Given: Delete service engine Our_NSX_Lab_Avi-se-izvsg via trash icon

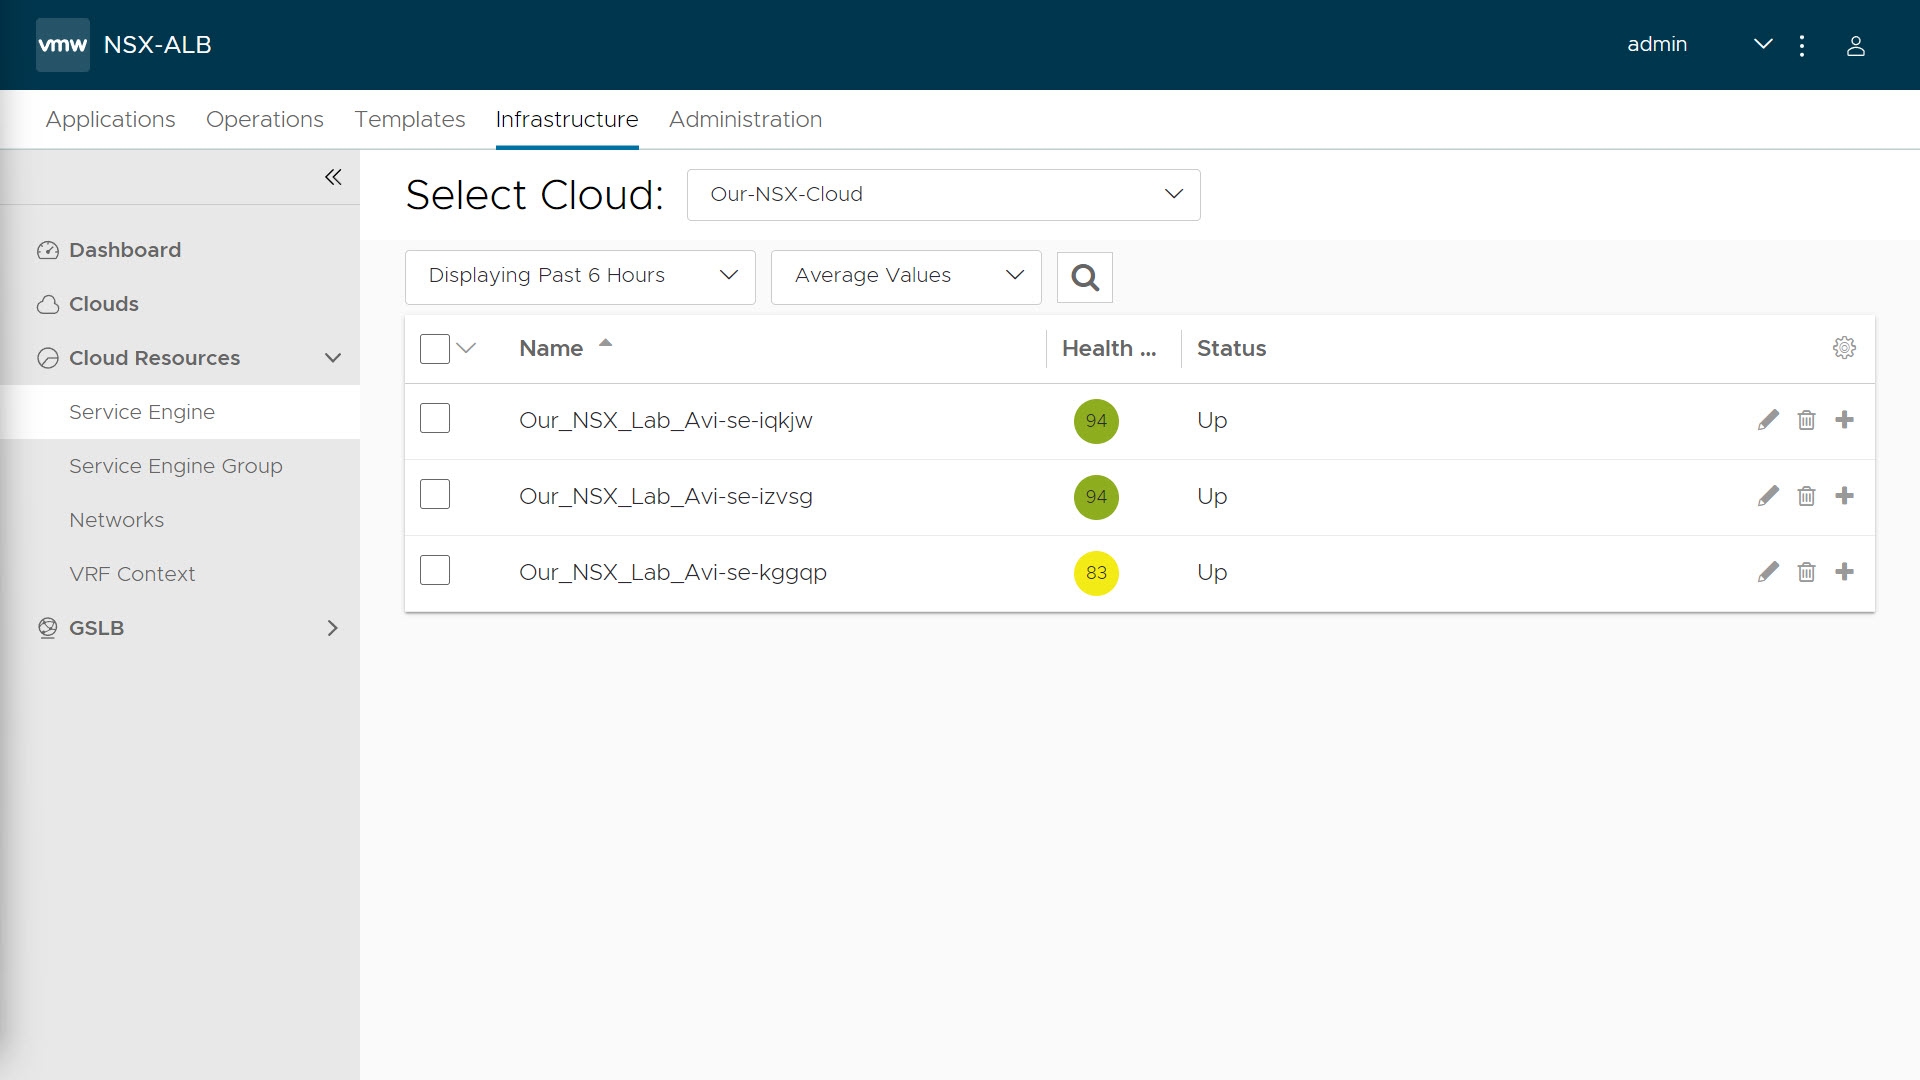Looking at the screenshot, I should tap(1806, 496).
